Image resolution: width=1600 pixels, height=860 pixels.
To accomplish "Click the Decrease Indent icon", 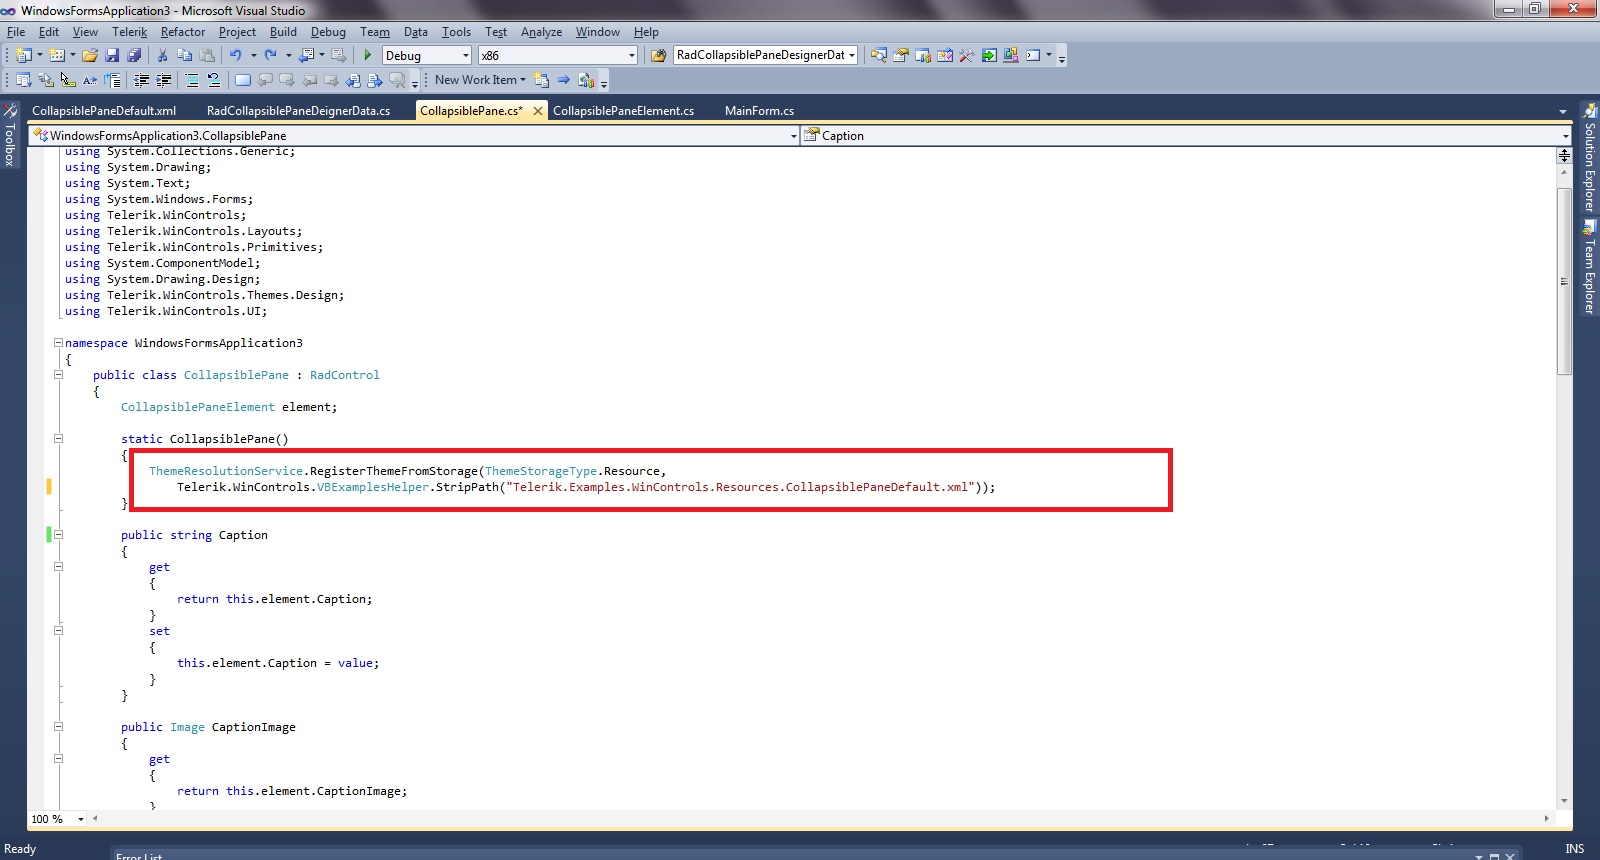I will click(x=142, y=80).
